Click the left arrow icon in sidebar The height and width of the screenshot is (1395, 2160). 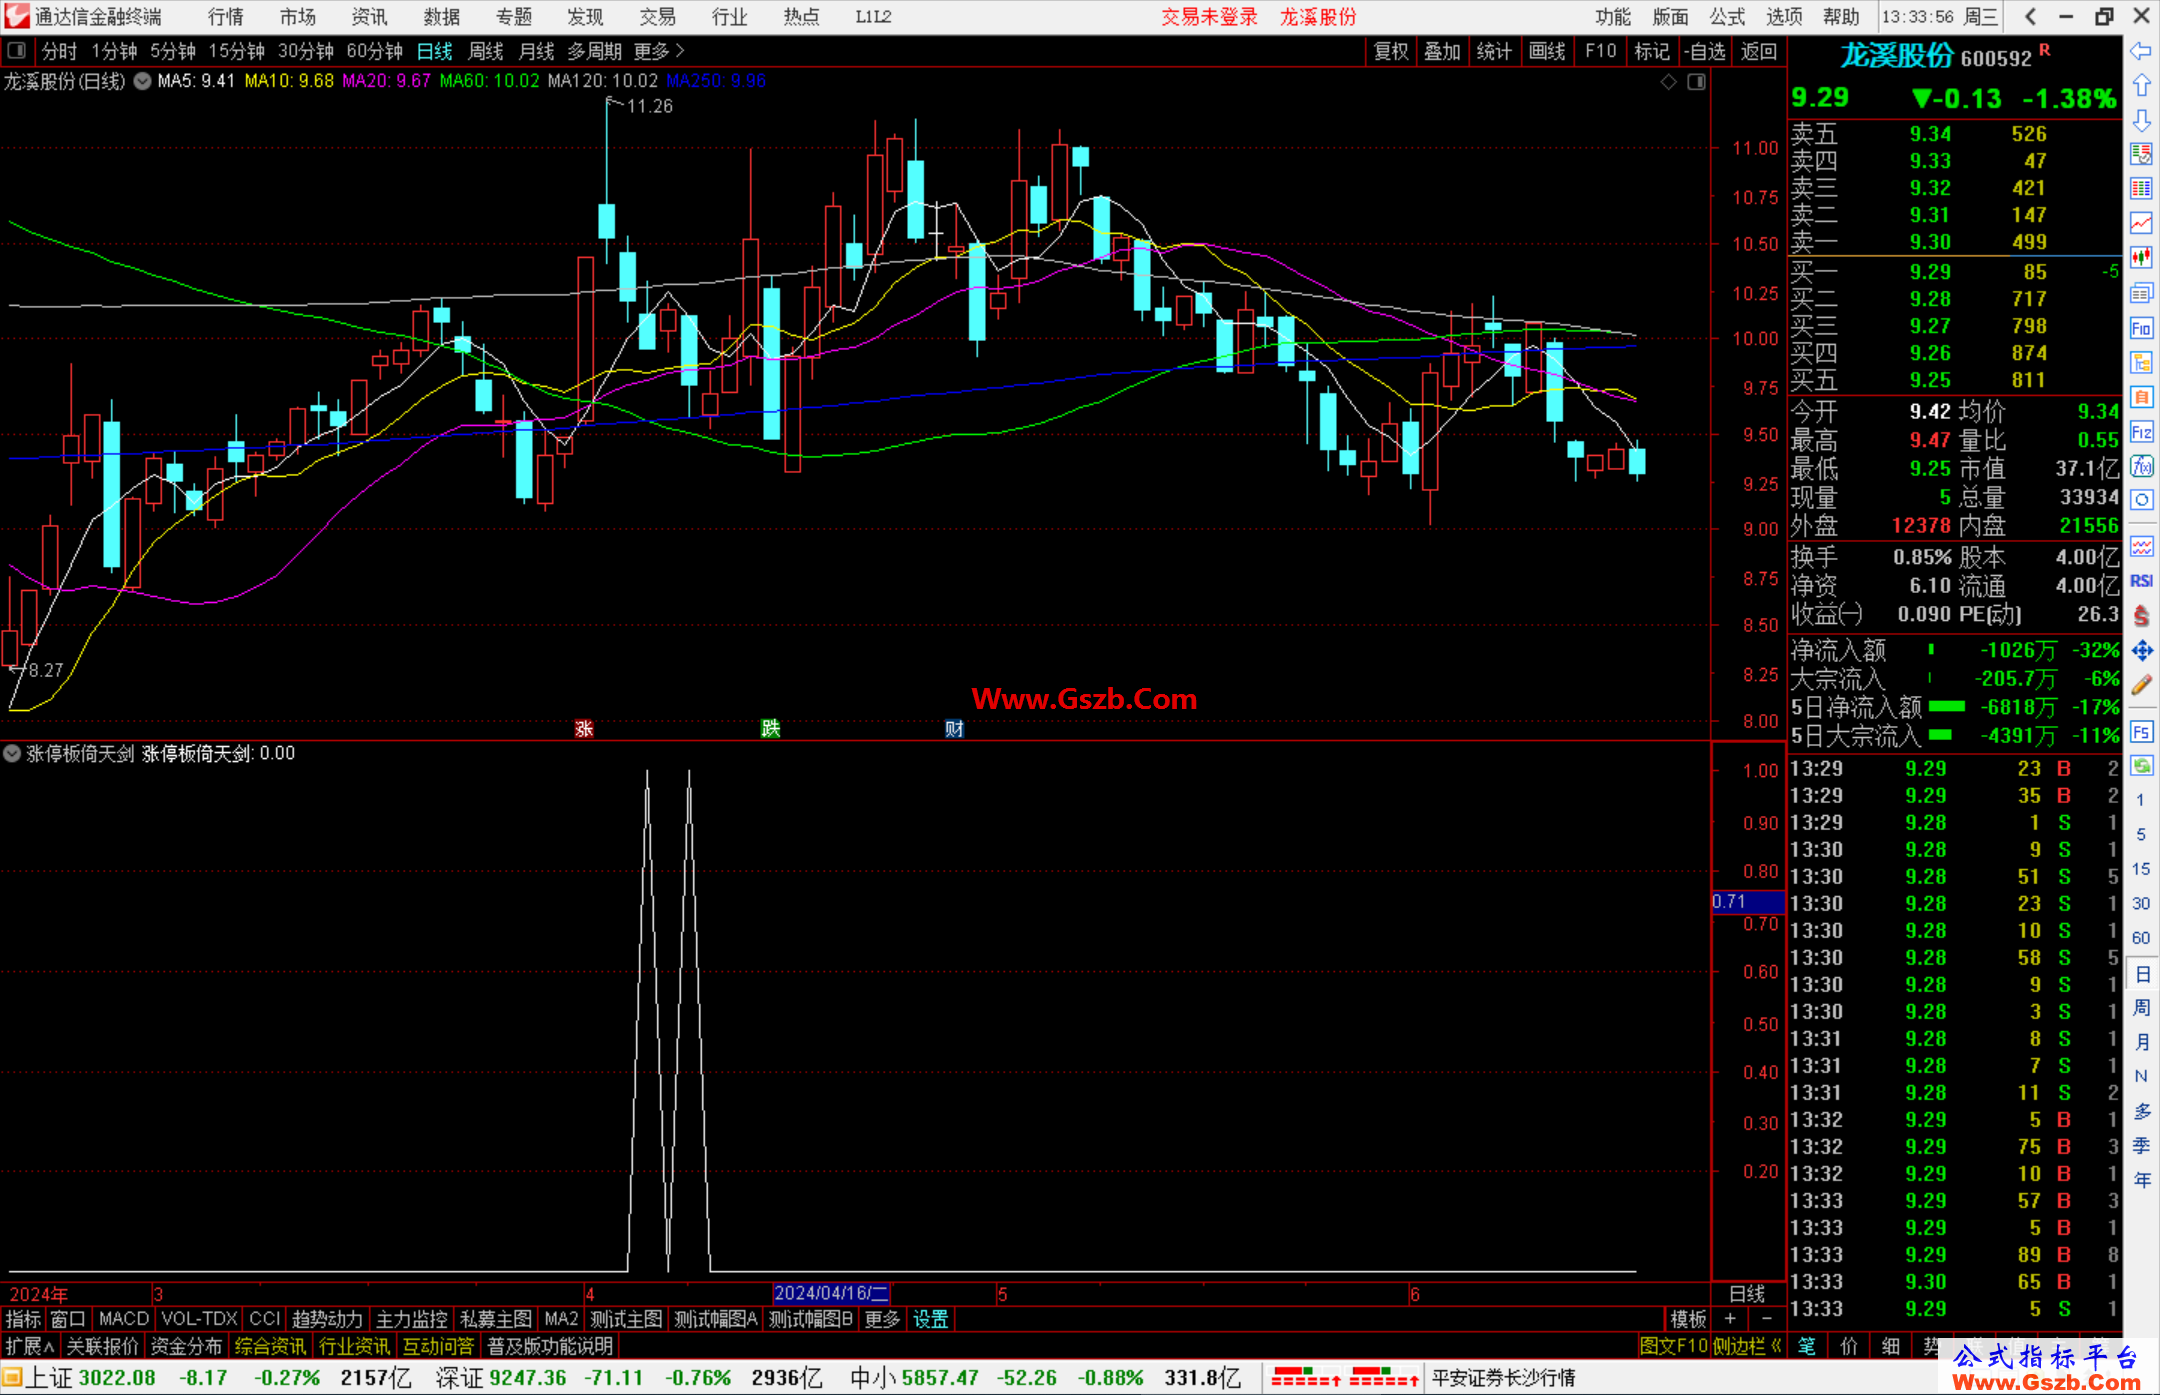pyautogui.click(x=2141, y=51)
